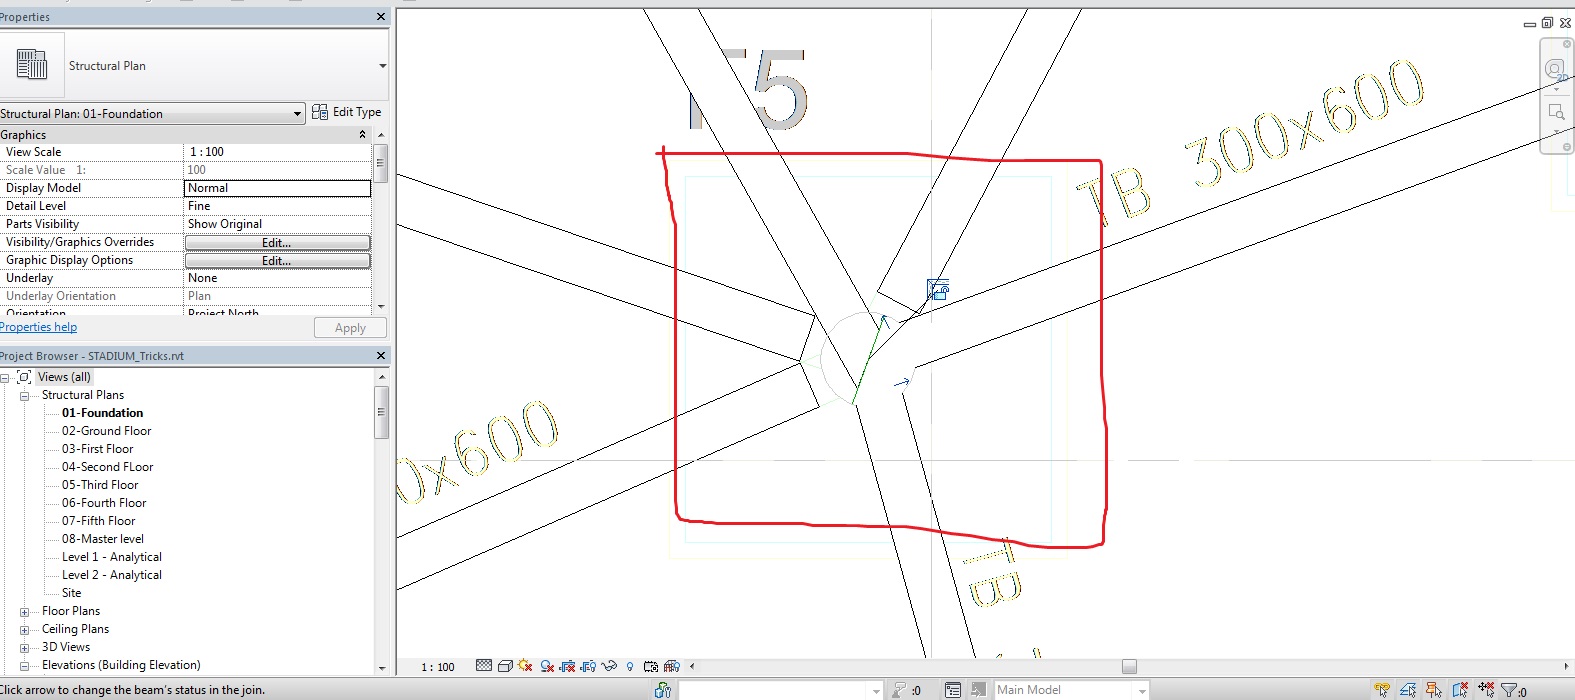Open Properties help link
The width and height of the screenshot is (1575, 700).
click(38, 327)
